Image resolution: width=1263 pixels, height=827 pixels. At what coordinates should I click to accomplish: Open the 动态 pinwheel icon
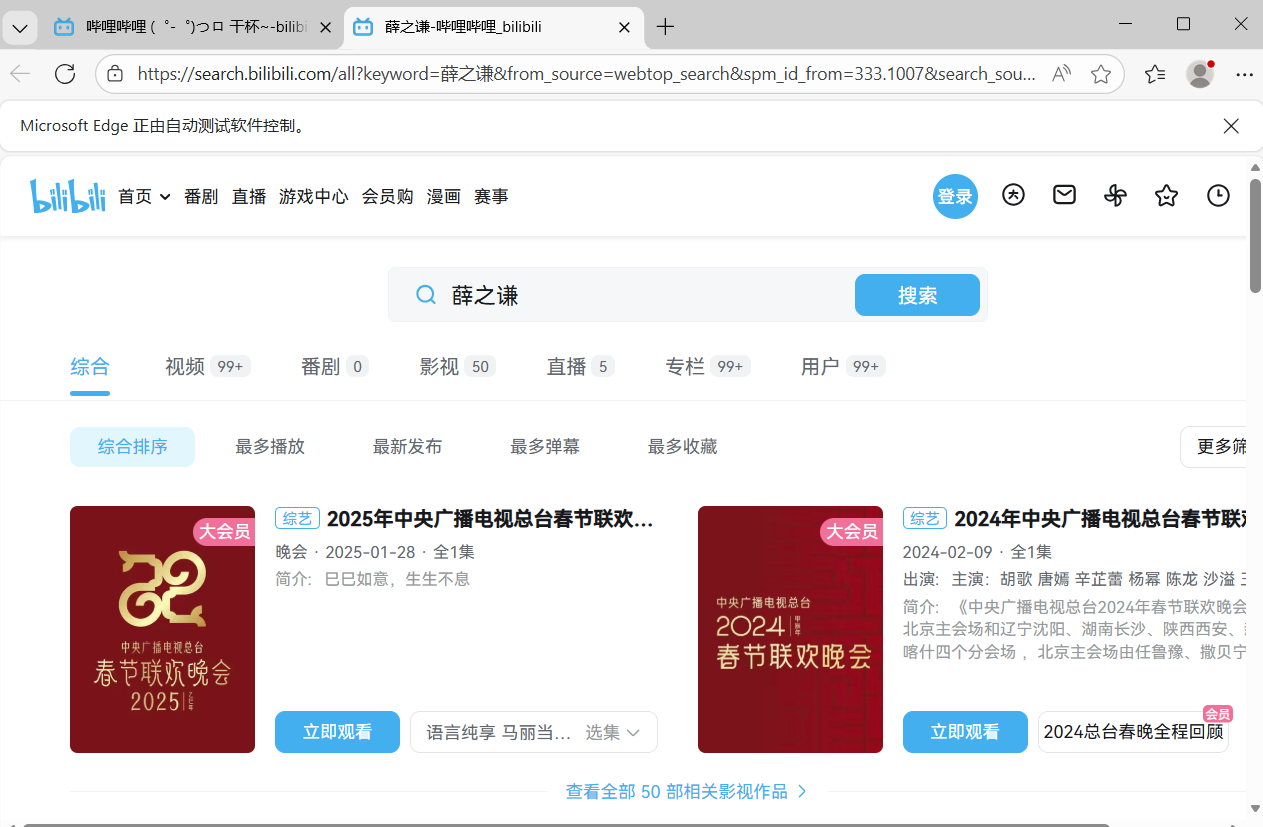(1115, 196)
